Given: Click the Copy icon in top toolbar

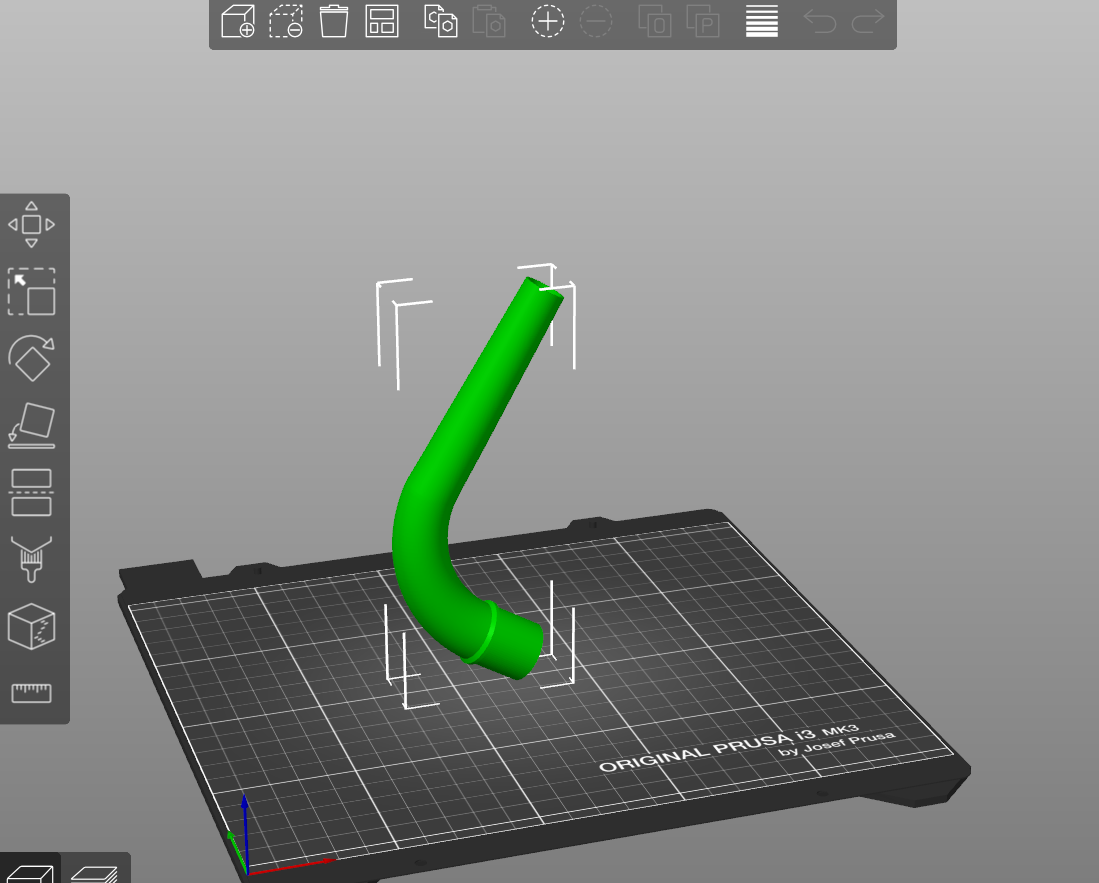Looking at the screenshot, I should (441, 21).
